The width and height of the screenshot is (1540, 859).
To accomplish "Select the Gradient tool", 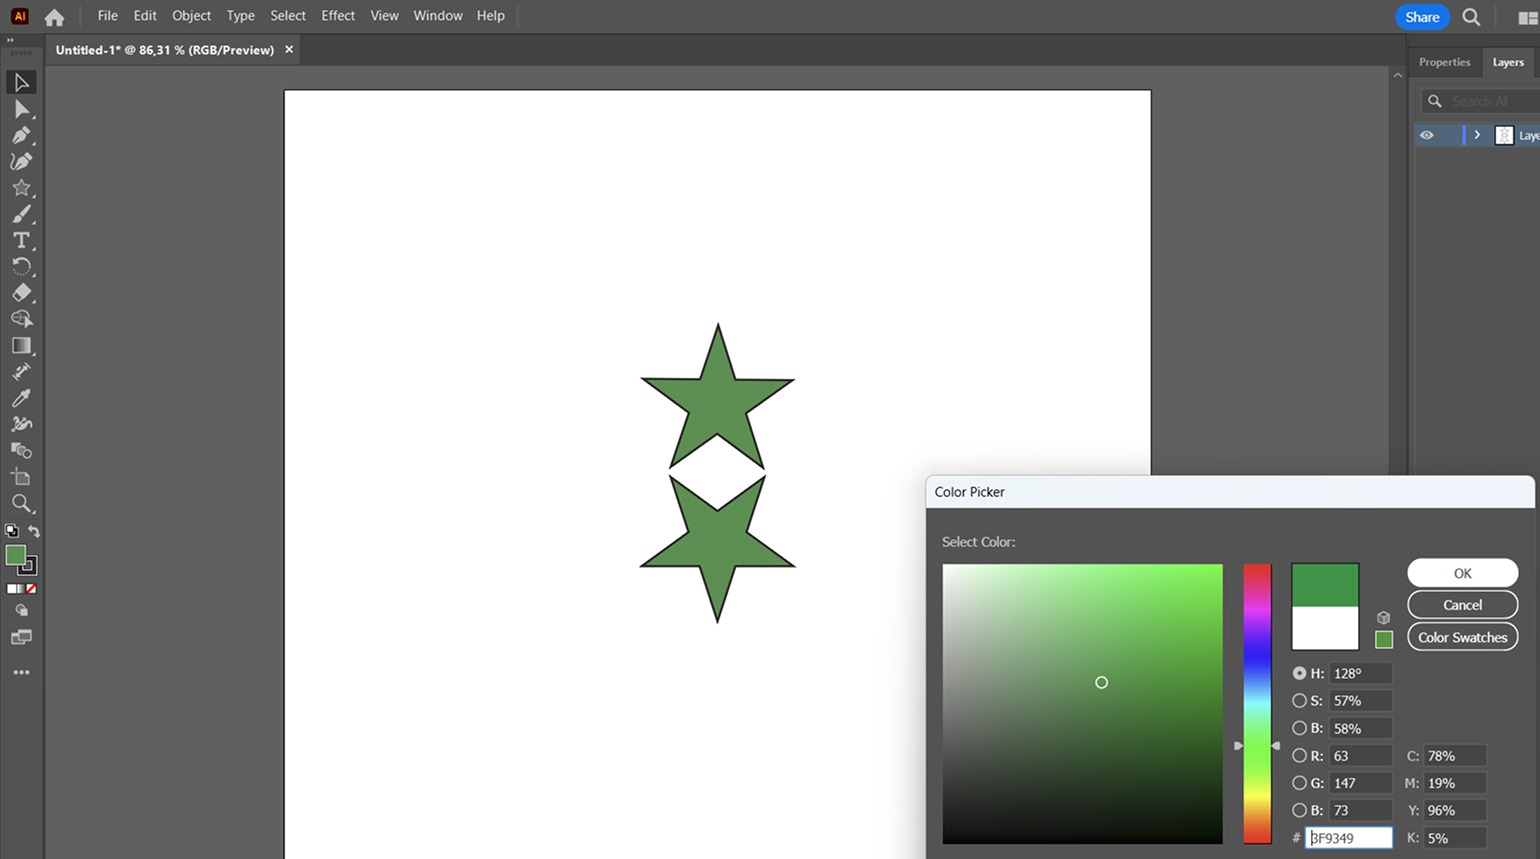I will click(21, 345).
